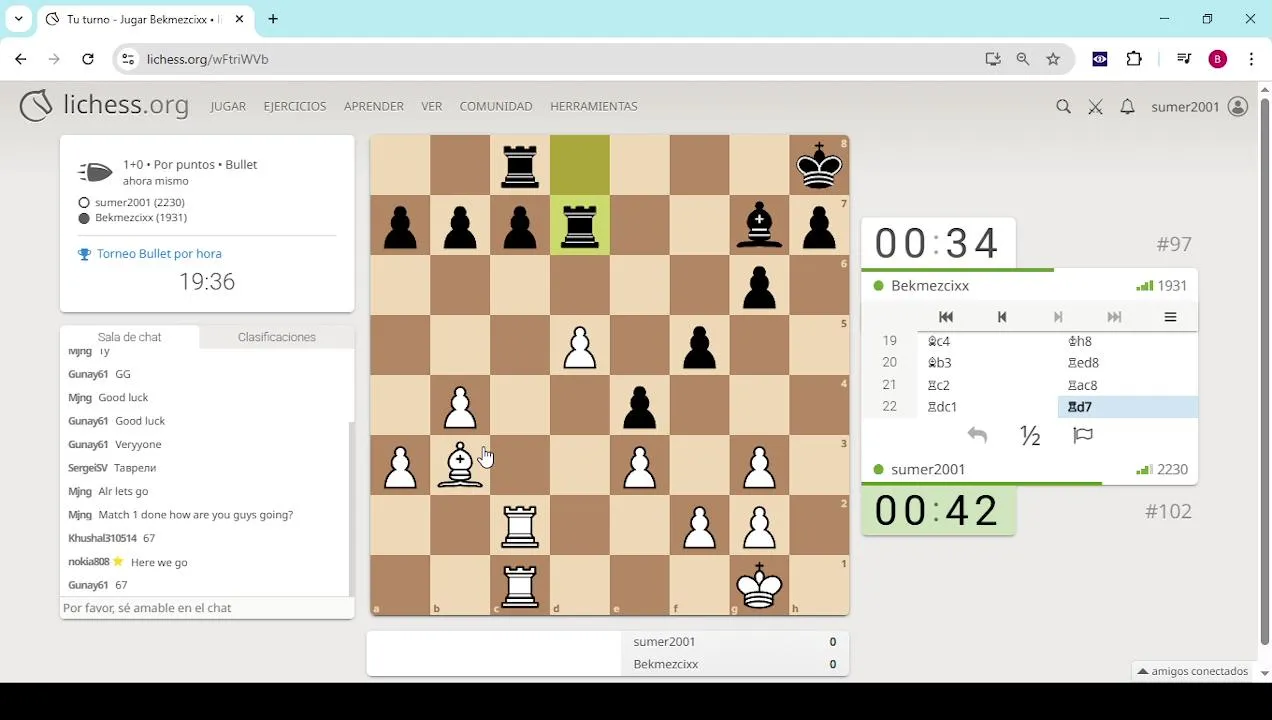Image resolution: width=1272 pixels, height=720 pixels.
Task: Open the search magnifier in lichess header
Action: click(1063, 106)
